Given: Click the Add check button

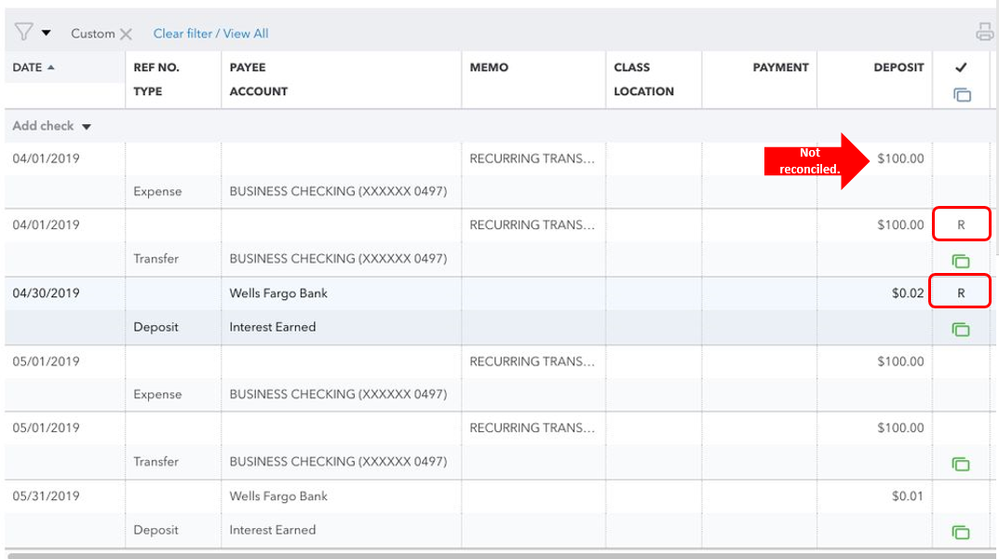Looking at the screenshot, I should pyautogui.click(x=43, y=126).
